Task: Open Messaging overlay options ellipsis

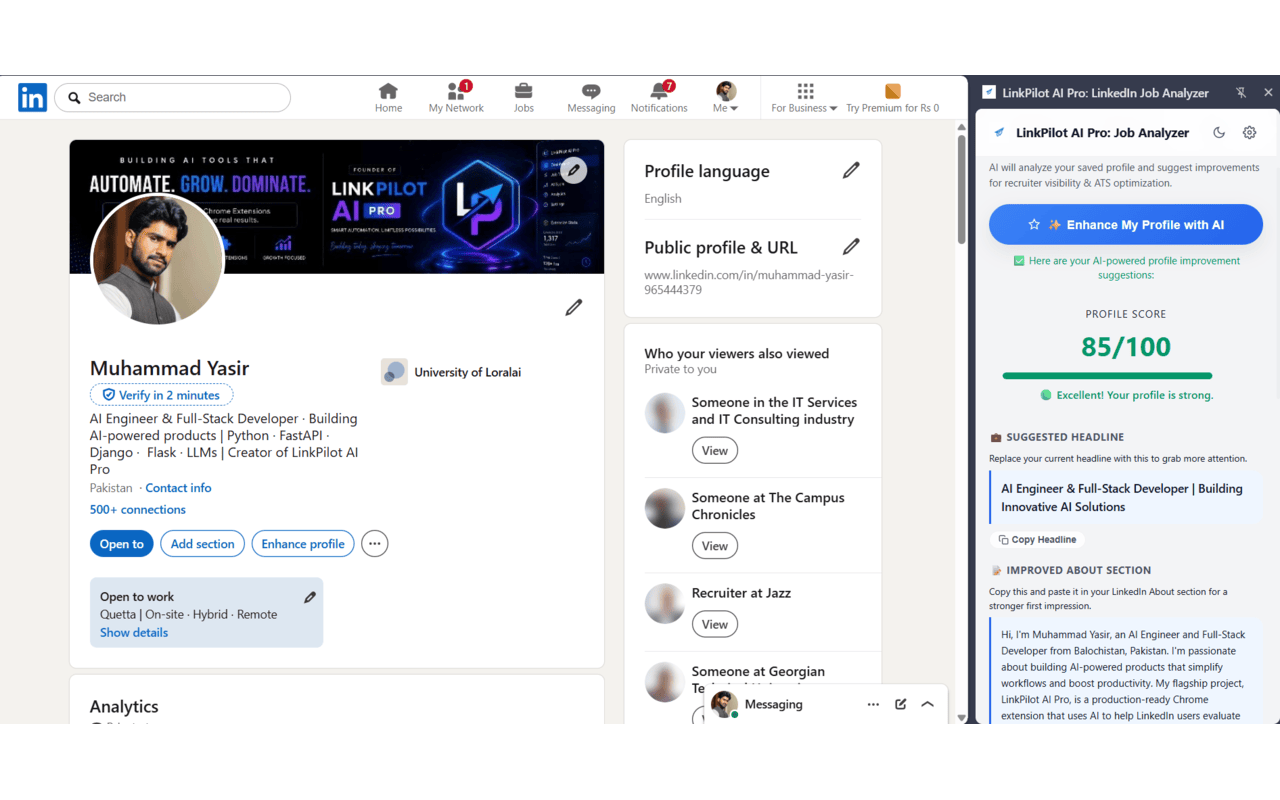Action: (x=873, y=704)
